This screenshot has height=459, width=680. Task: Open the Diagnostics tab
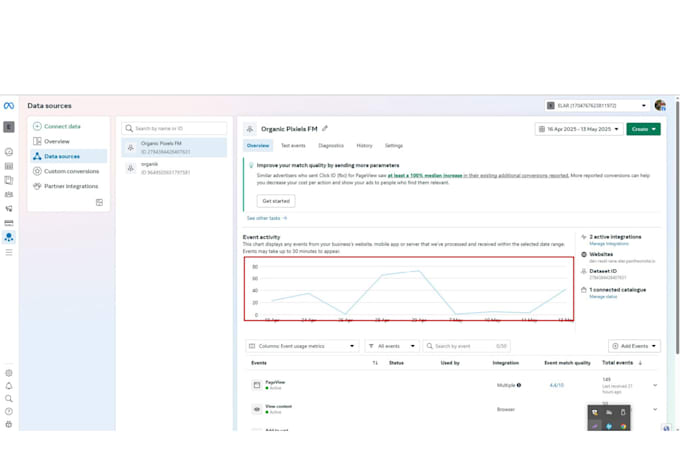coord(331,146)
